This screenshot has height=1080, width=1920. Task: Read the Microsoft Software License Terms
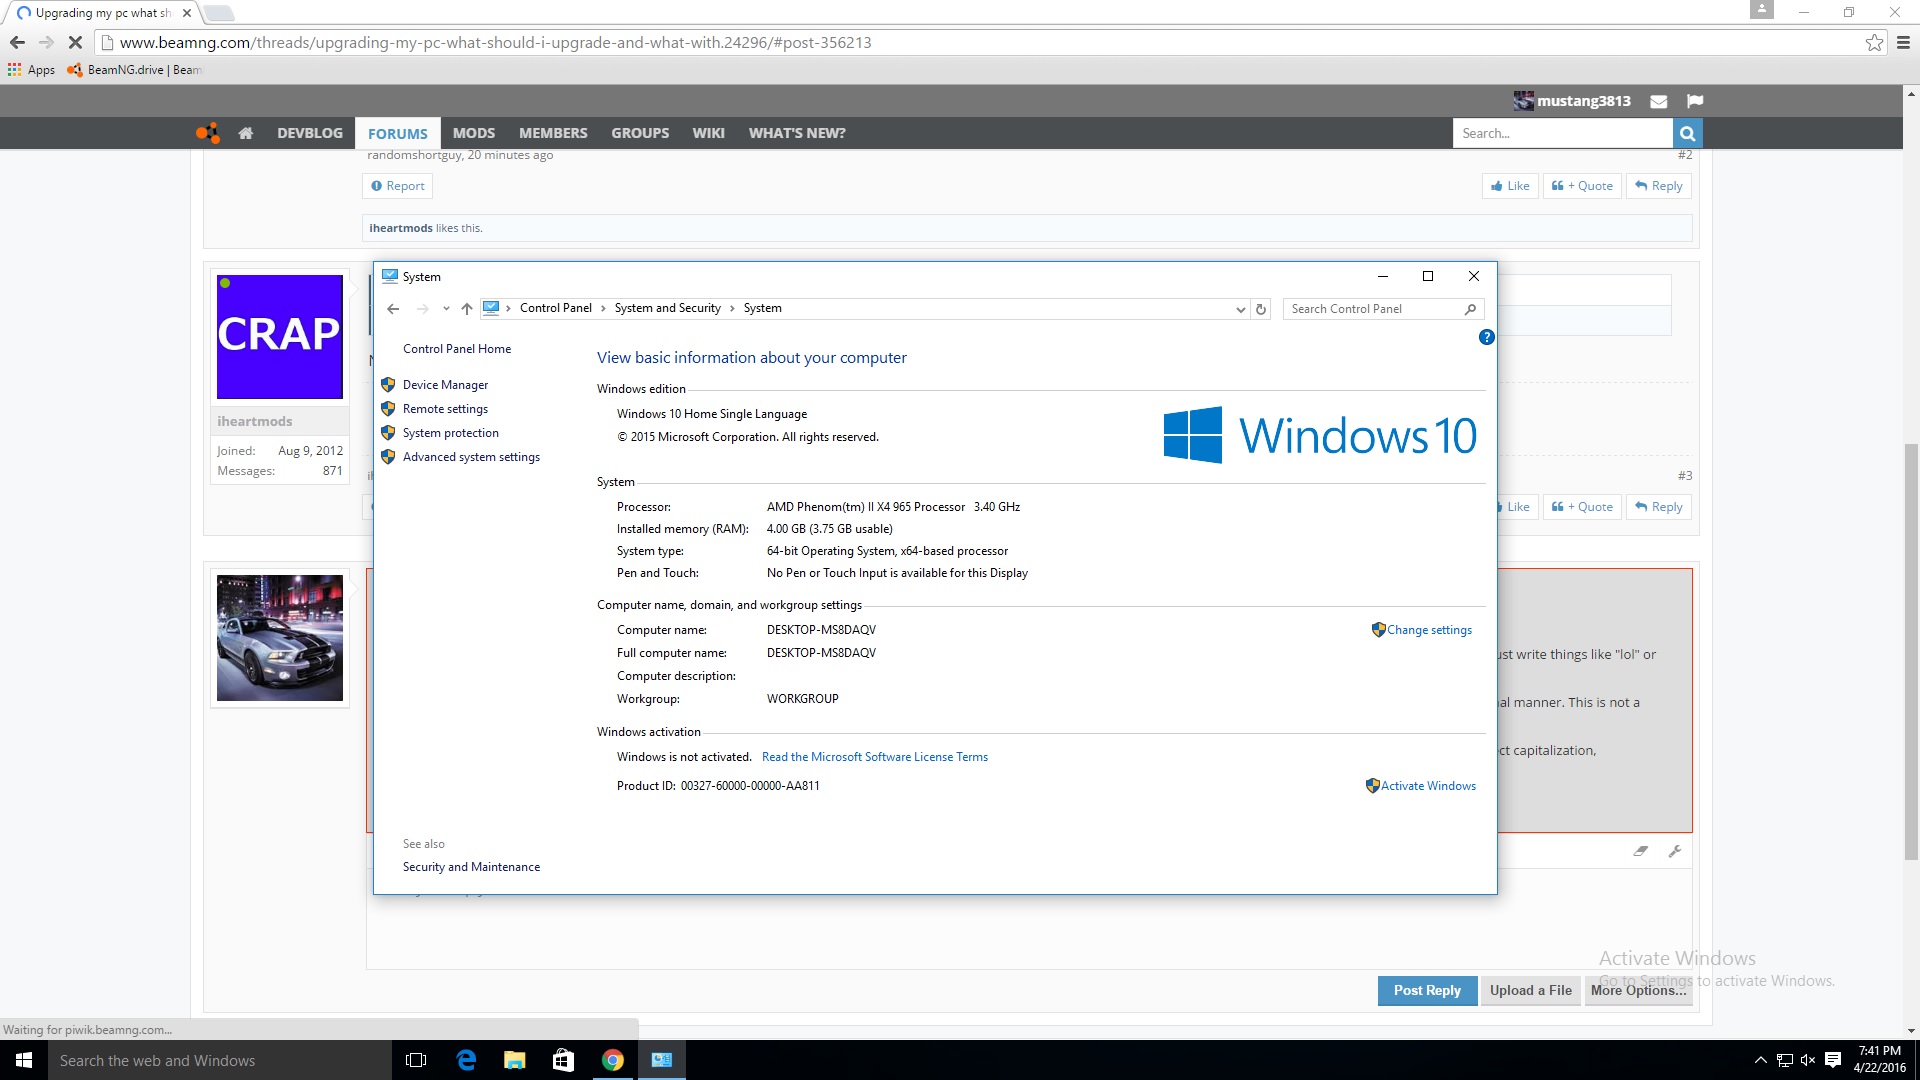(x=875, y=757)
